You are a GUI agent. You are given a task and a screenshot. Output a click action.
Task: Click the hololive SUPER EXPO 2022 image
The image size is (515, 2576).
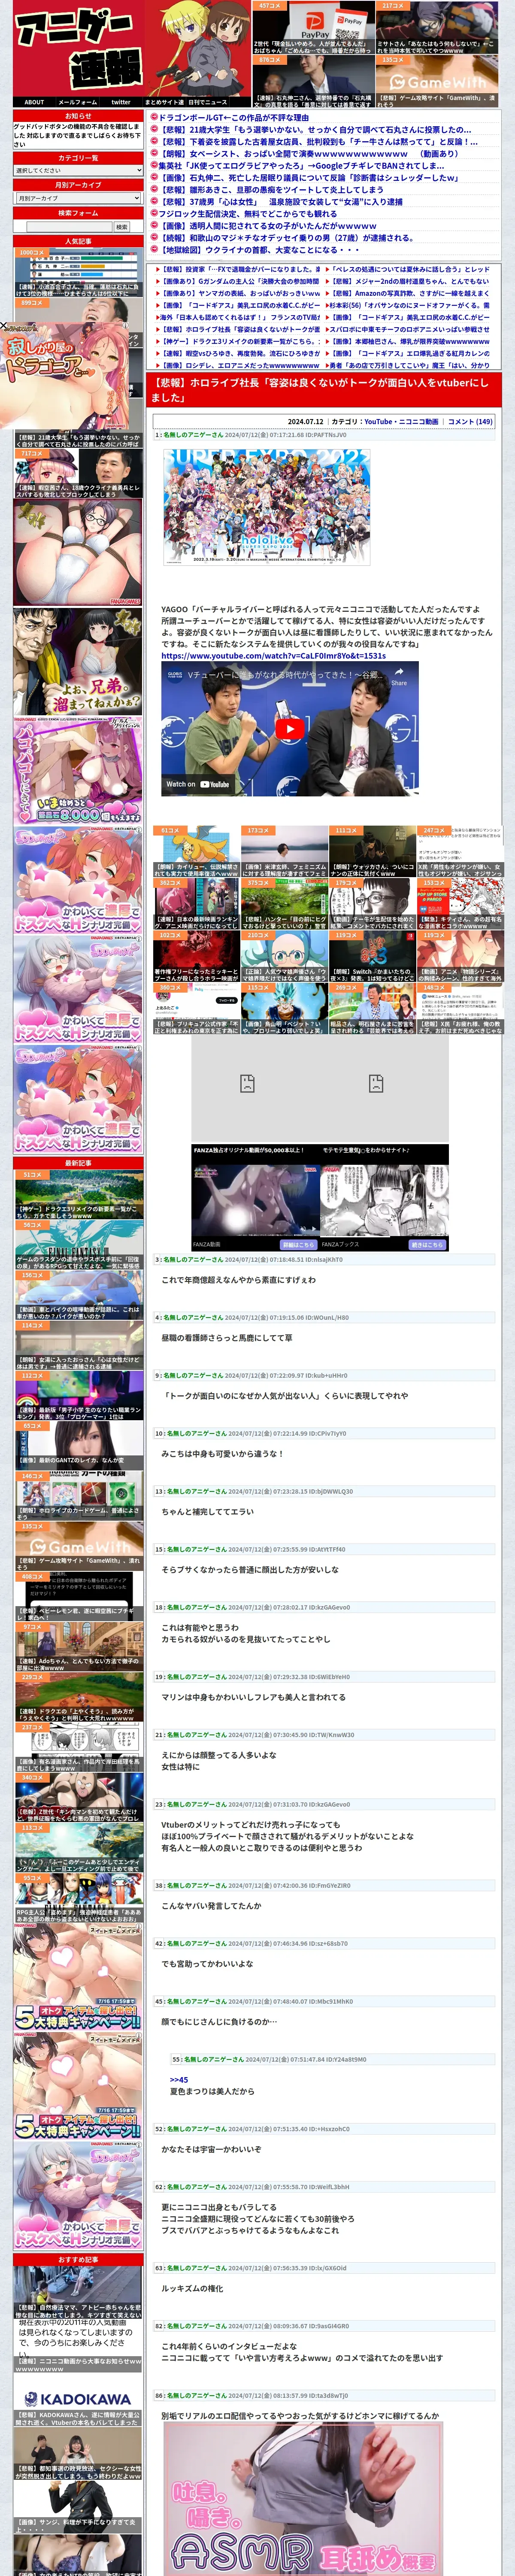266,508
